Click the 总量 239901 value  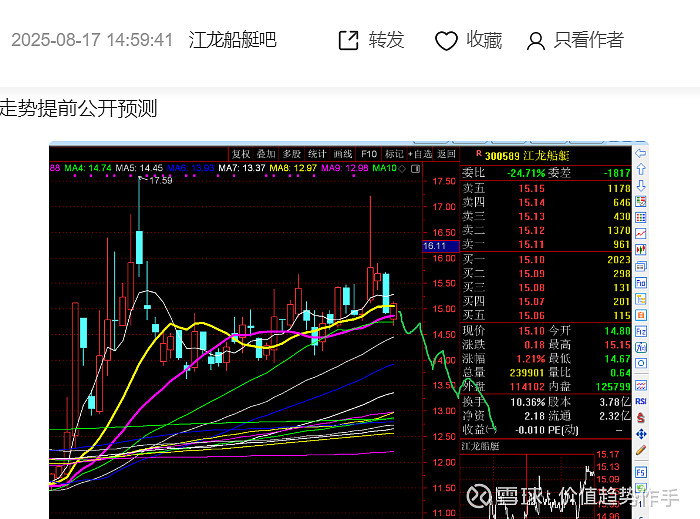click(x=527, y=373)
